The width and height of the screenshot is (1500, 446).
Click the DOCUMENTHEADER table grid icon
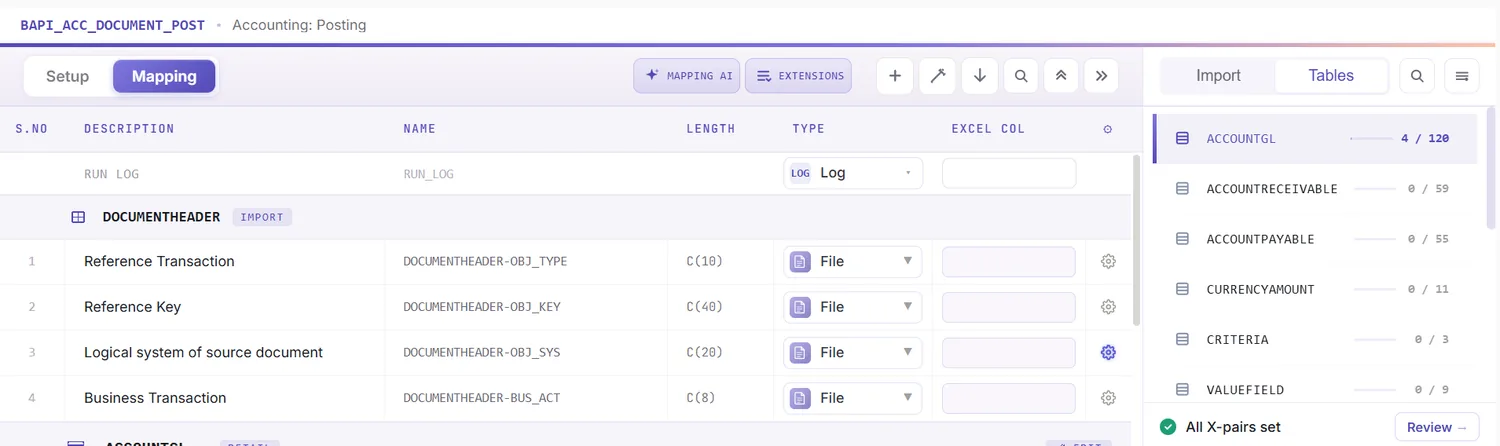[x=78, y=217]
